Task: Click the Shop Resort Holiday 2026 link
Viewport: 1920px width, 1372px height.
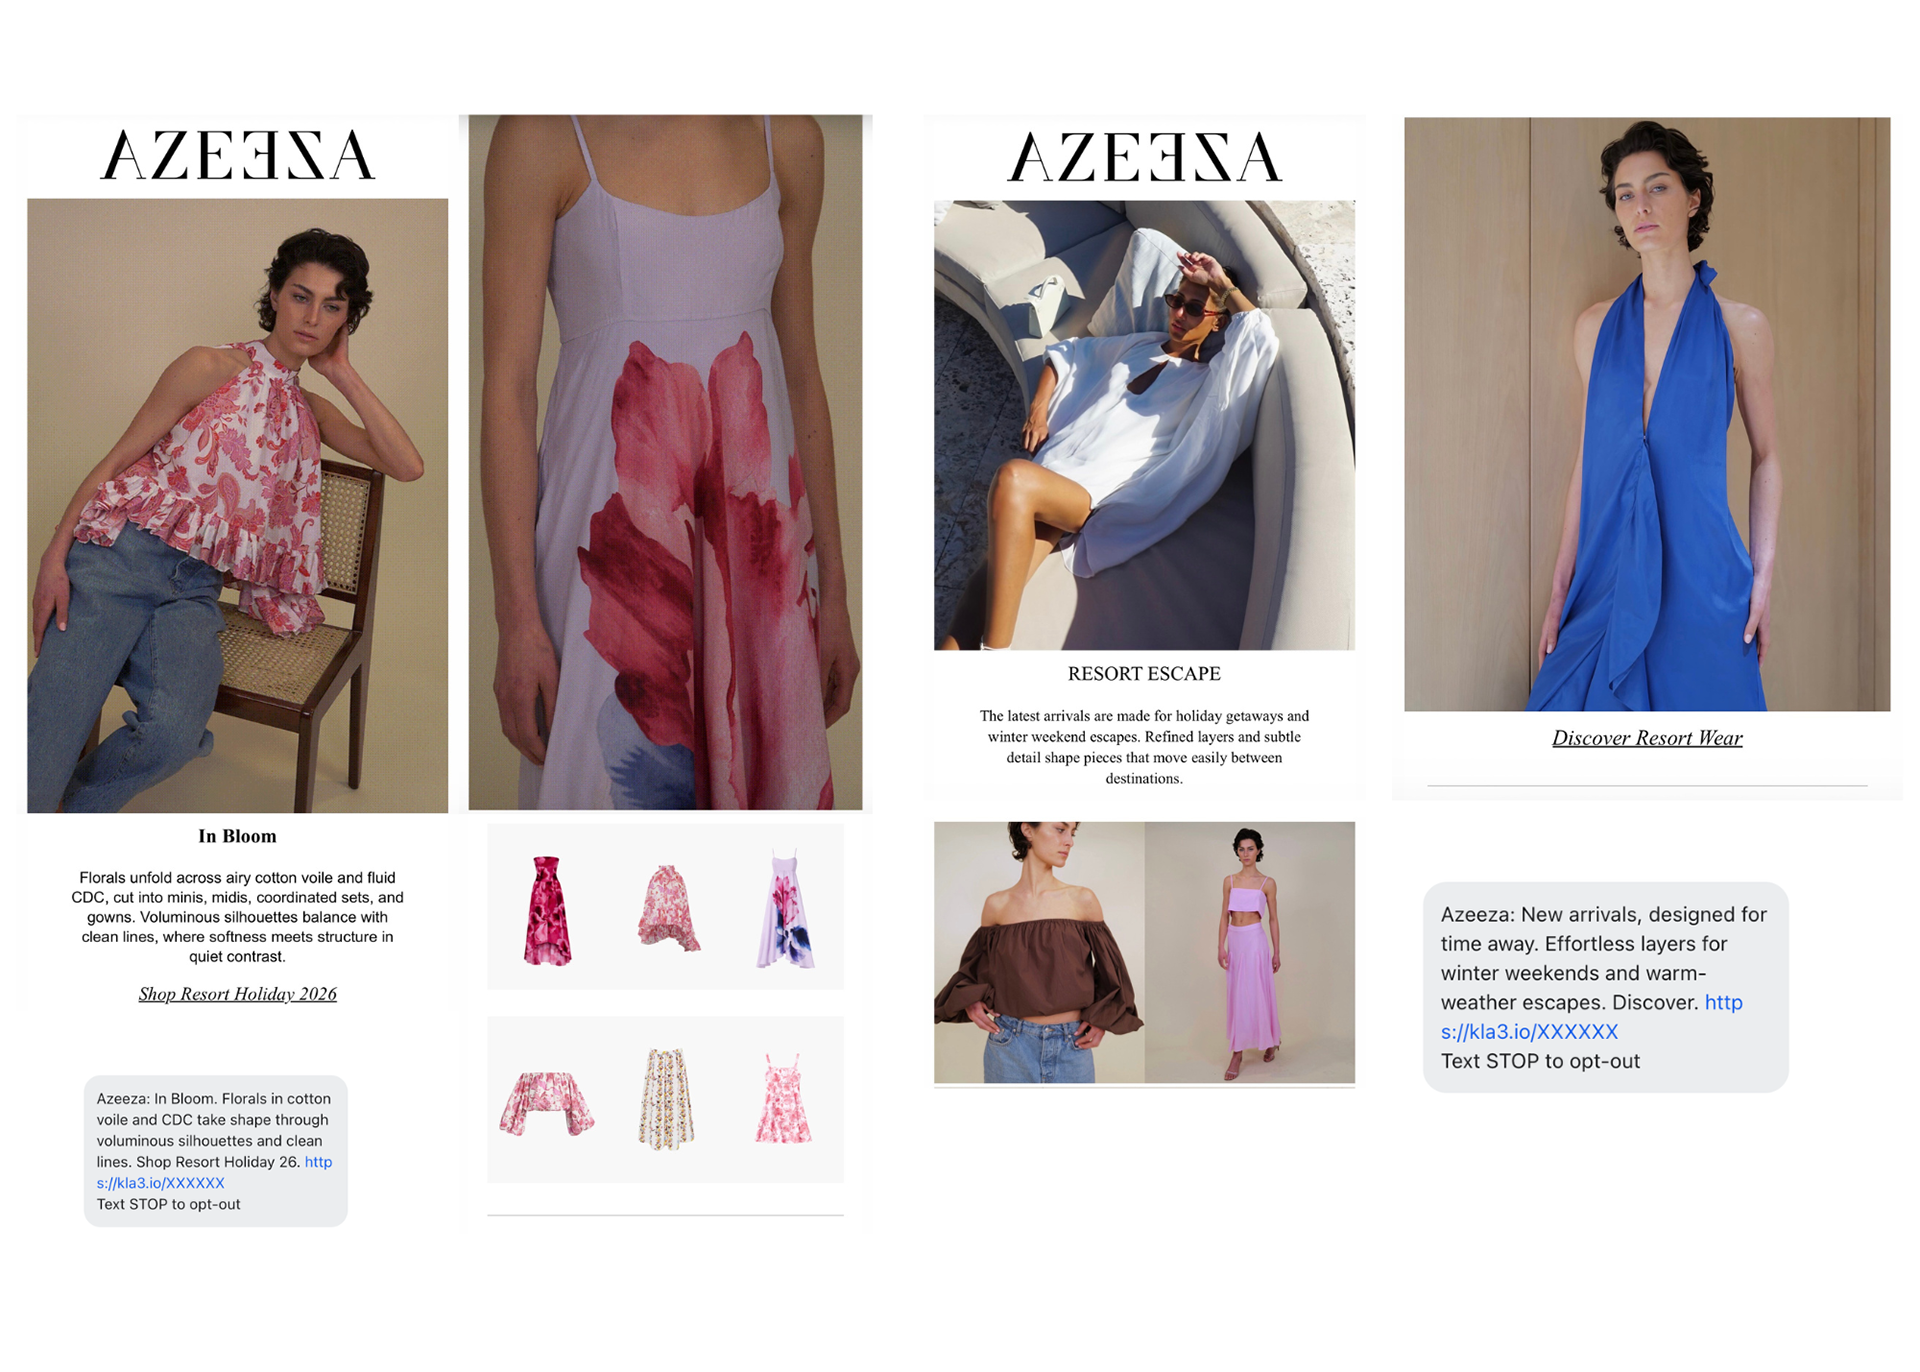Action: coord(237,994)
